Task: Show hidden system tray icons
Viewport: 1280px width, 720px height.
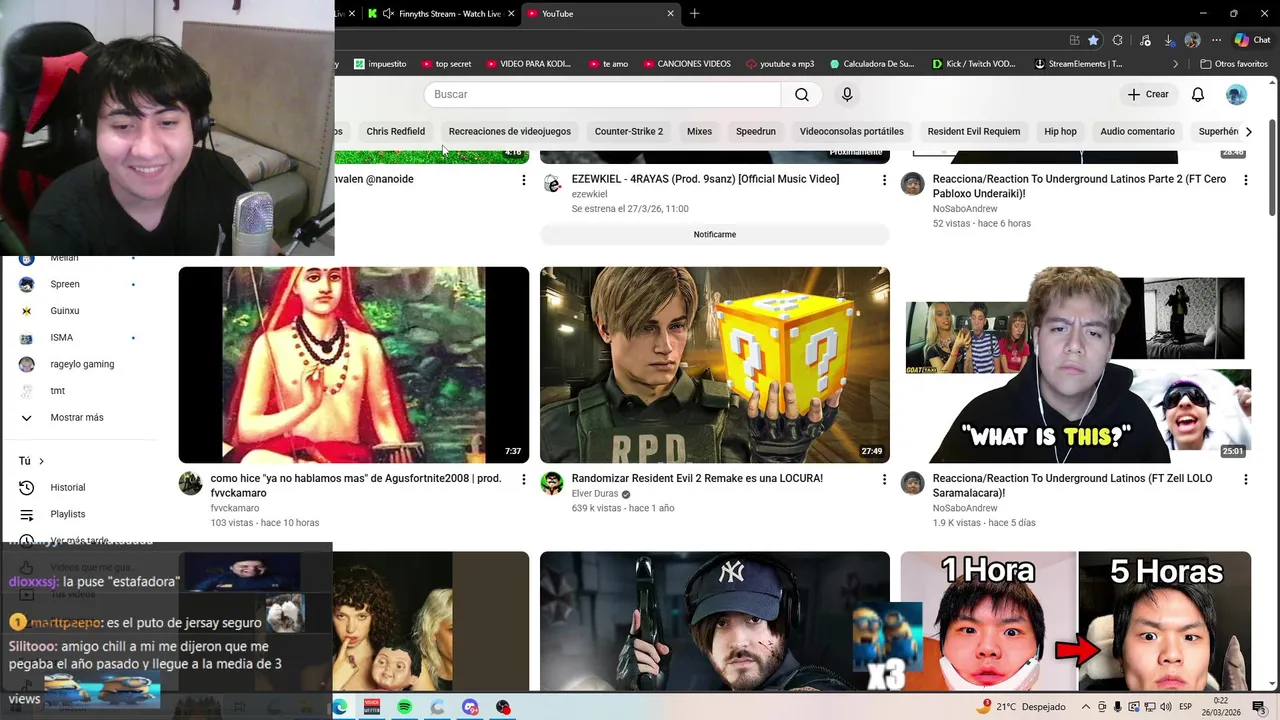Action: tap(1086, 707)
